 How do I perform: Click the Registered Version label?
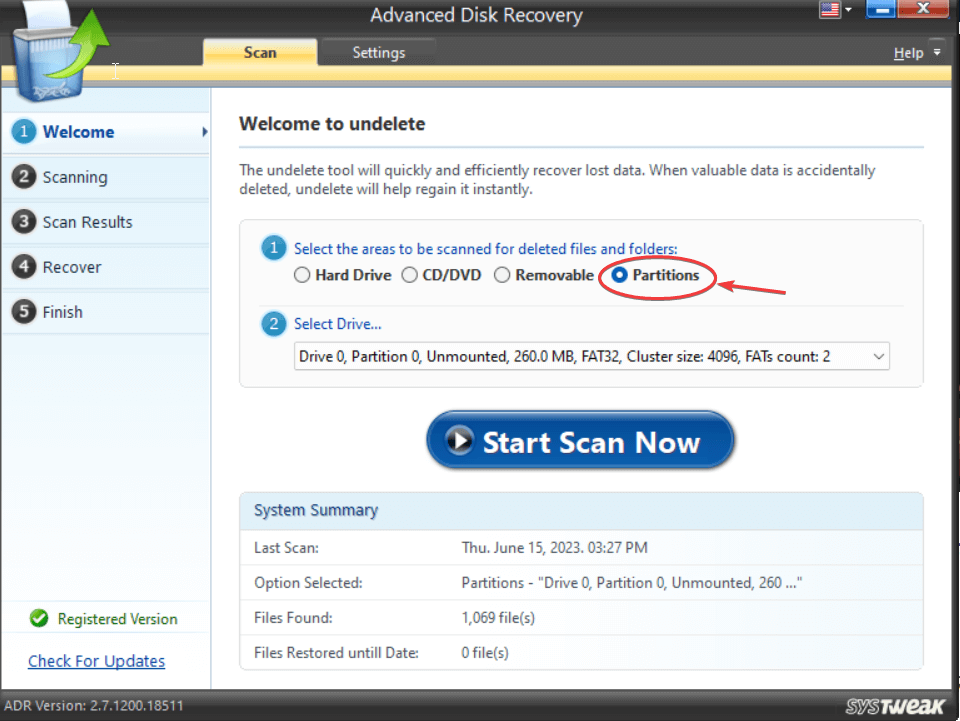[x=118, y=619]
